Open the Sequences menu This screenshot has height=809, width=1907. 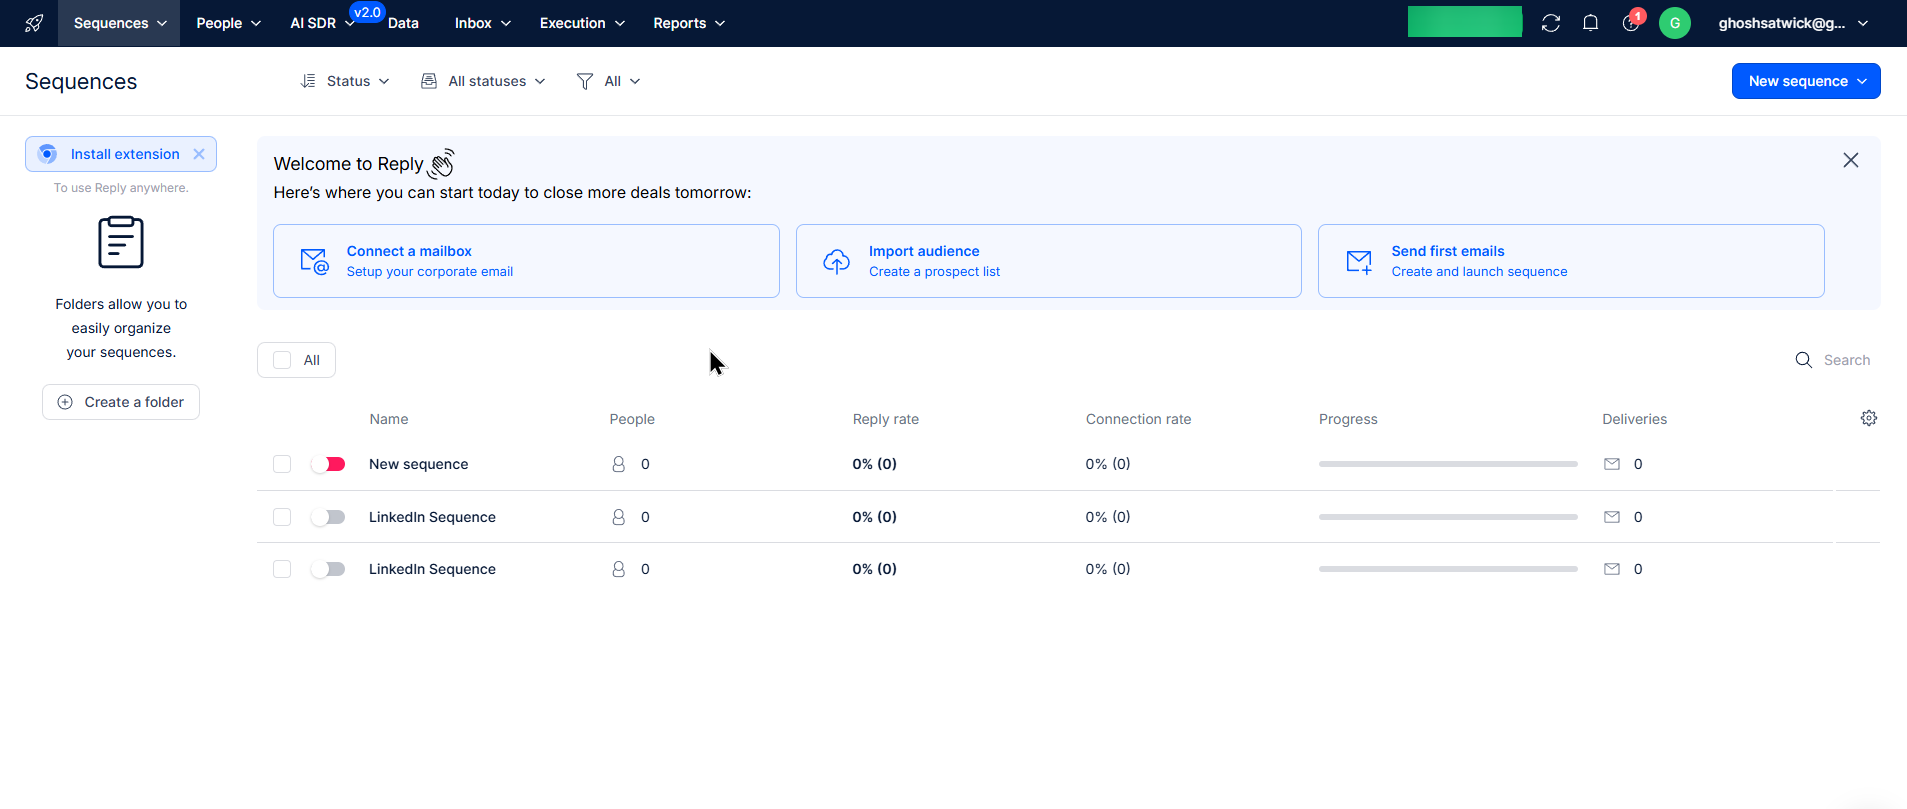[119, 23]
